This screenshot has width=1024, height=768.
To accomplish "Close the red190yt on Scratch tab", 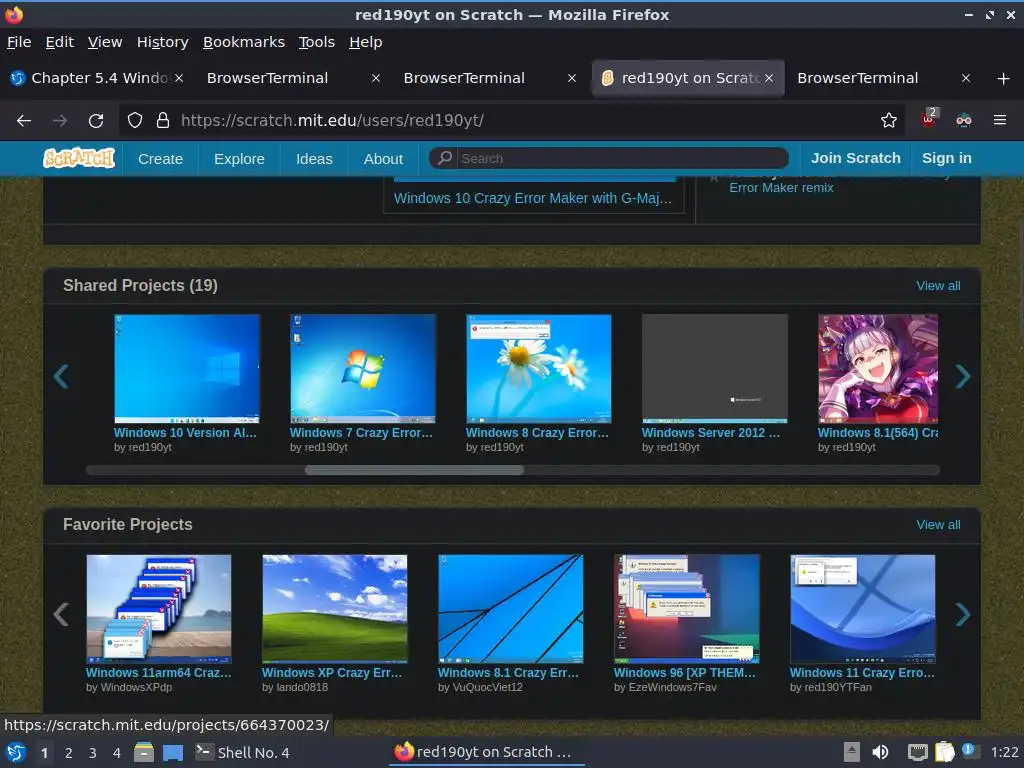I will point(769,78).
